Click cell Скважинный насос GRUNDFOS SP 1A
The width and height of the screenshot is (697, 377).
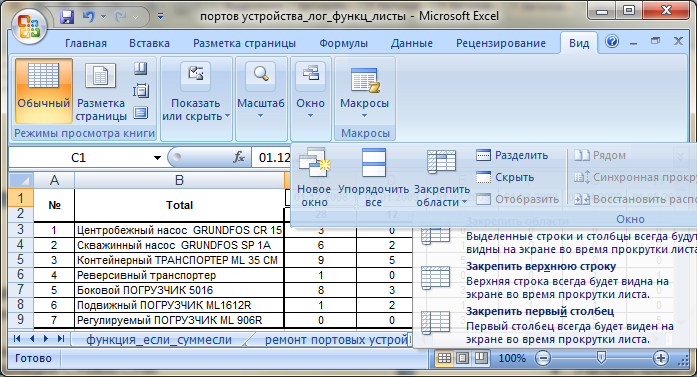(179, 245)
